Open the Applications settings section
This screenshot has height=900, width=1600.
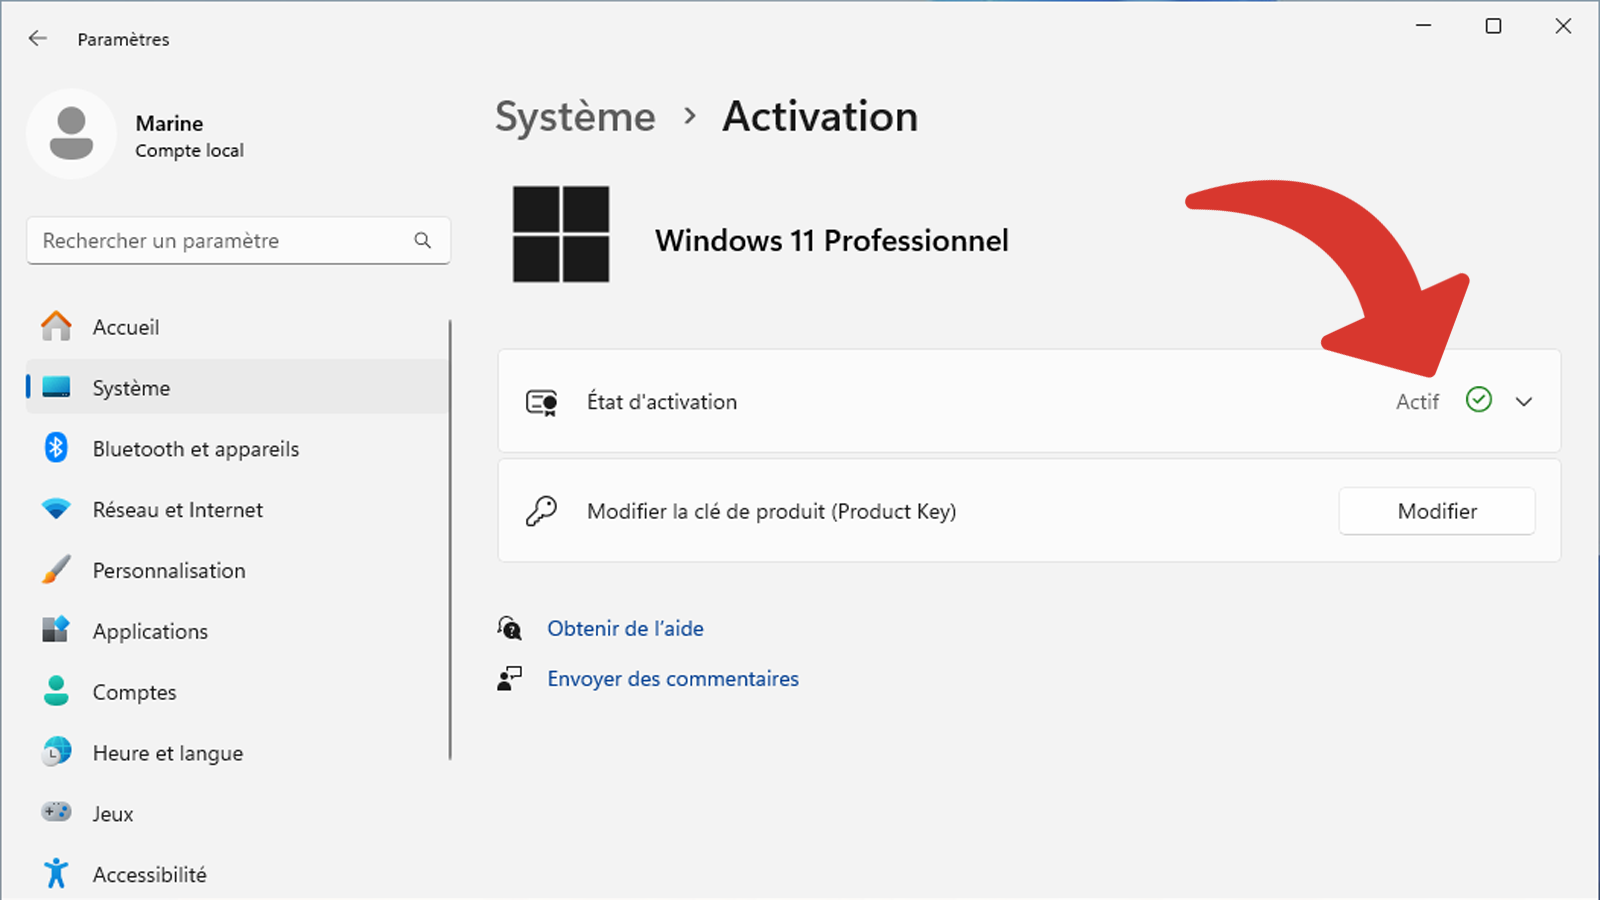pos(237,631)
